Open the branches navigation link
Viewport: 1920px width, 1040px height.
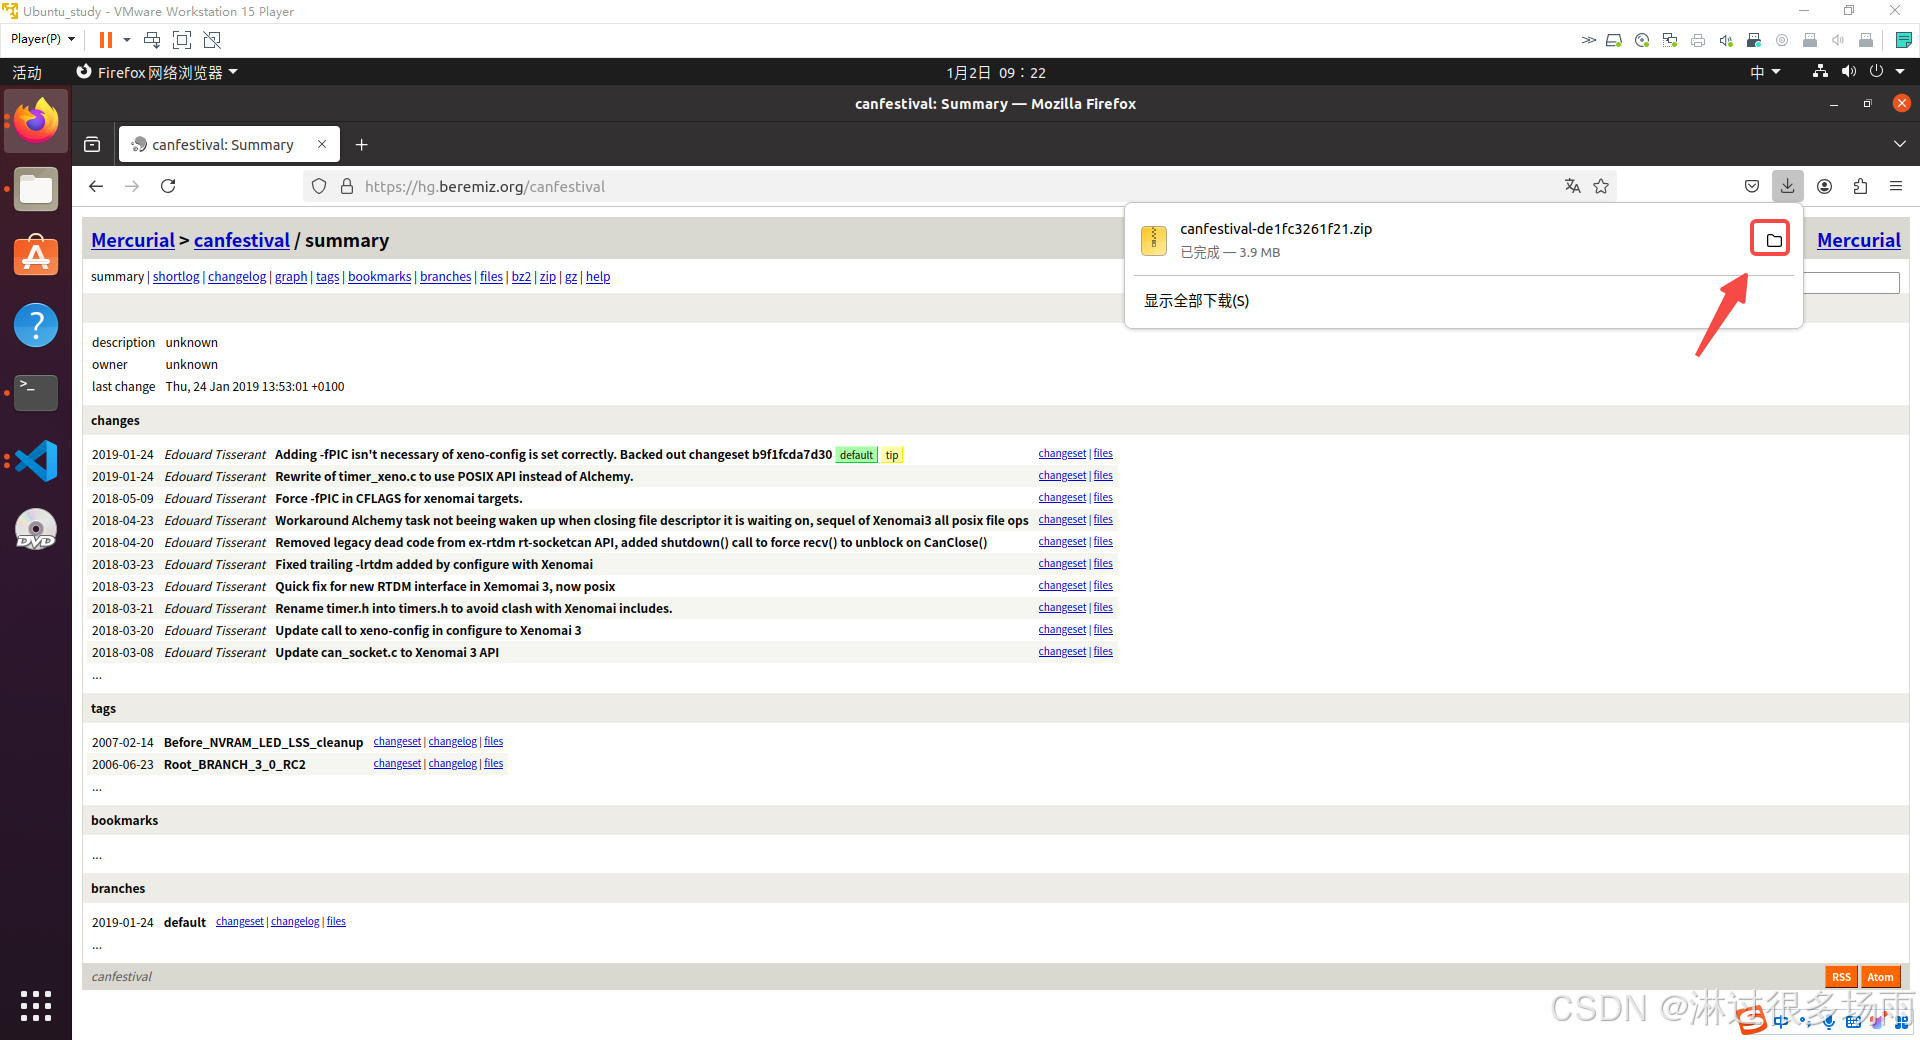pos(446,277)
